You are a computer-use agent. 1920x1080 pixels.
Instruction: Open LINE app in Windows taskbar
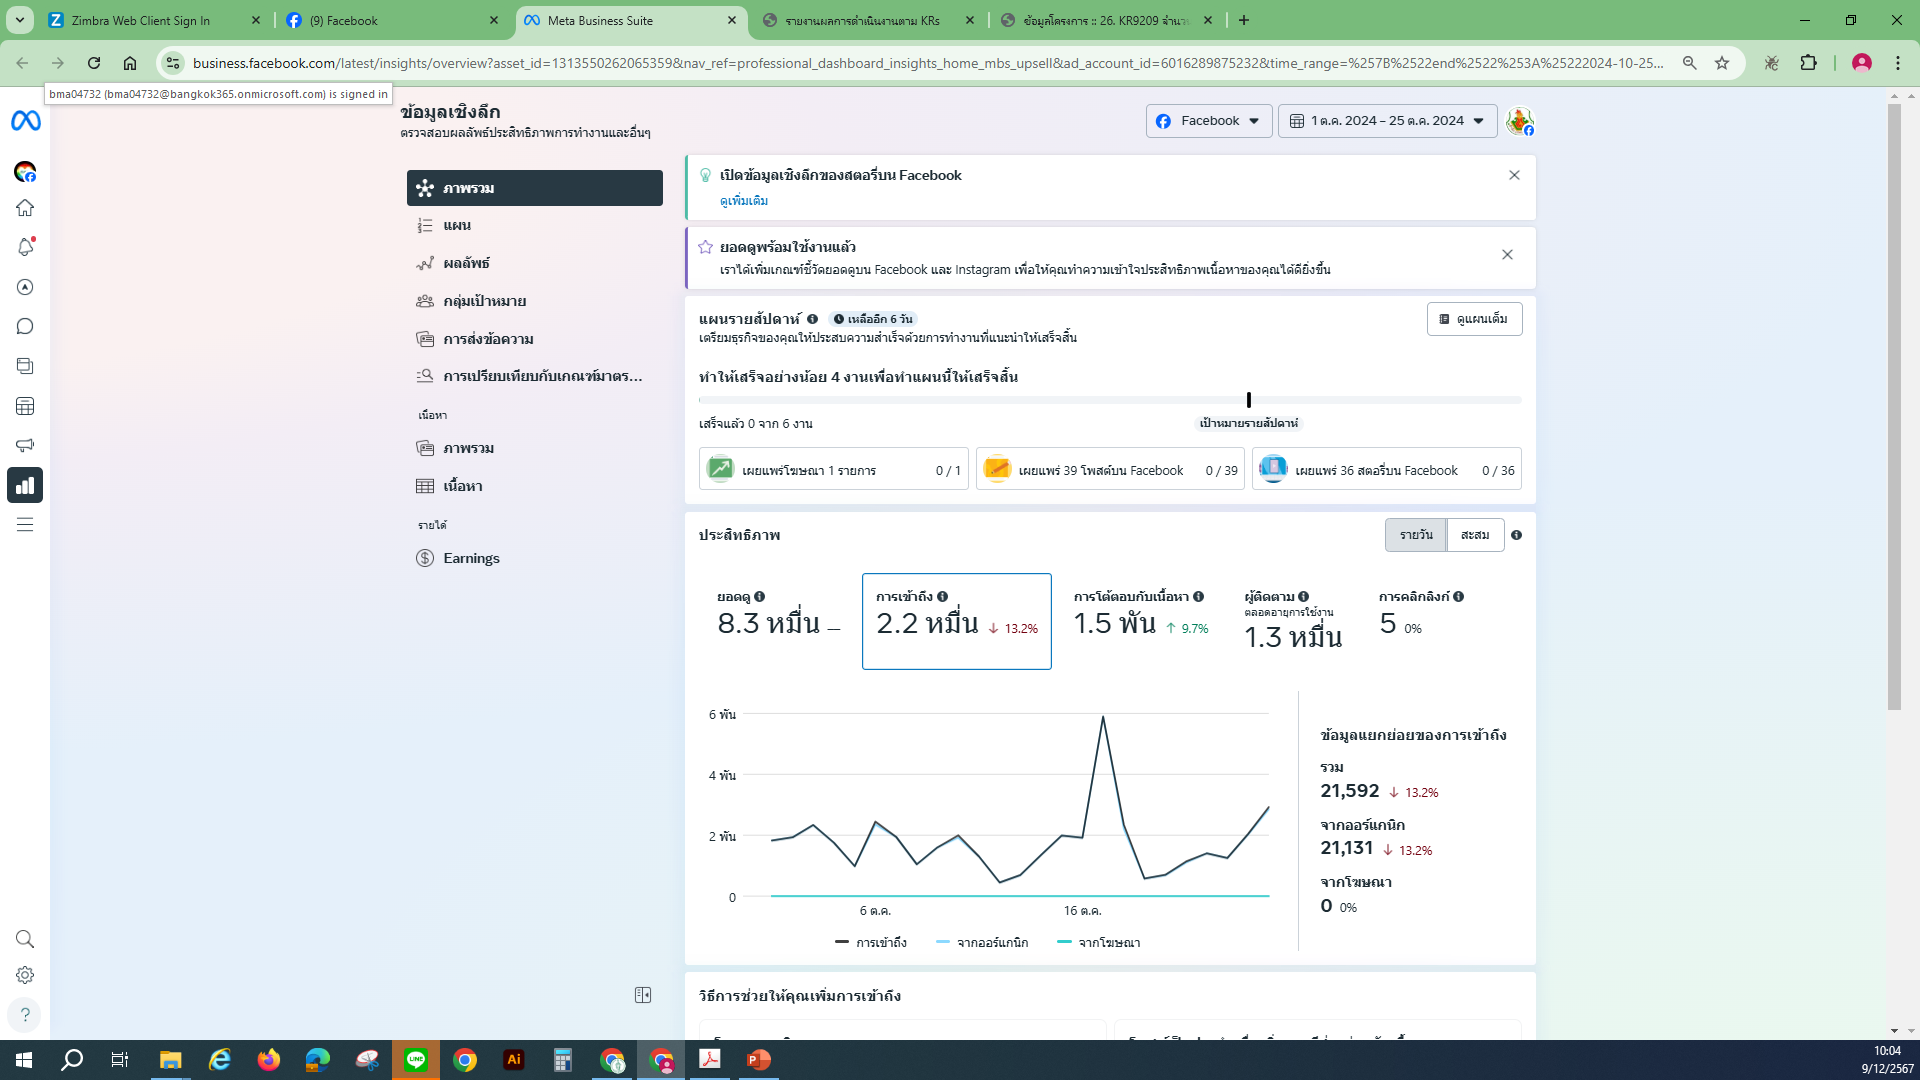click(x=416, y=1059)
